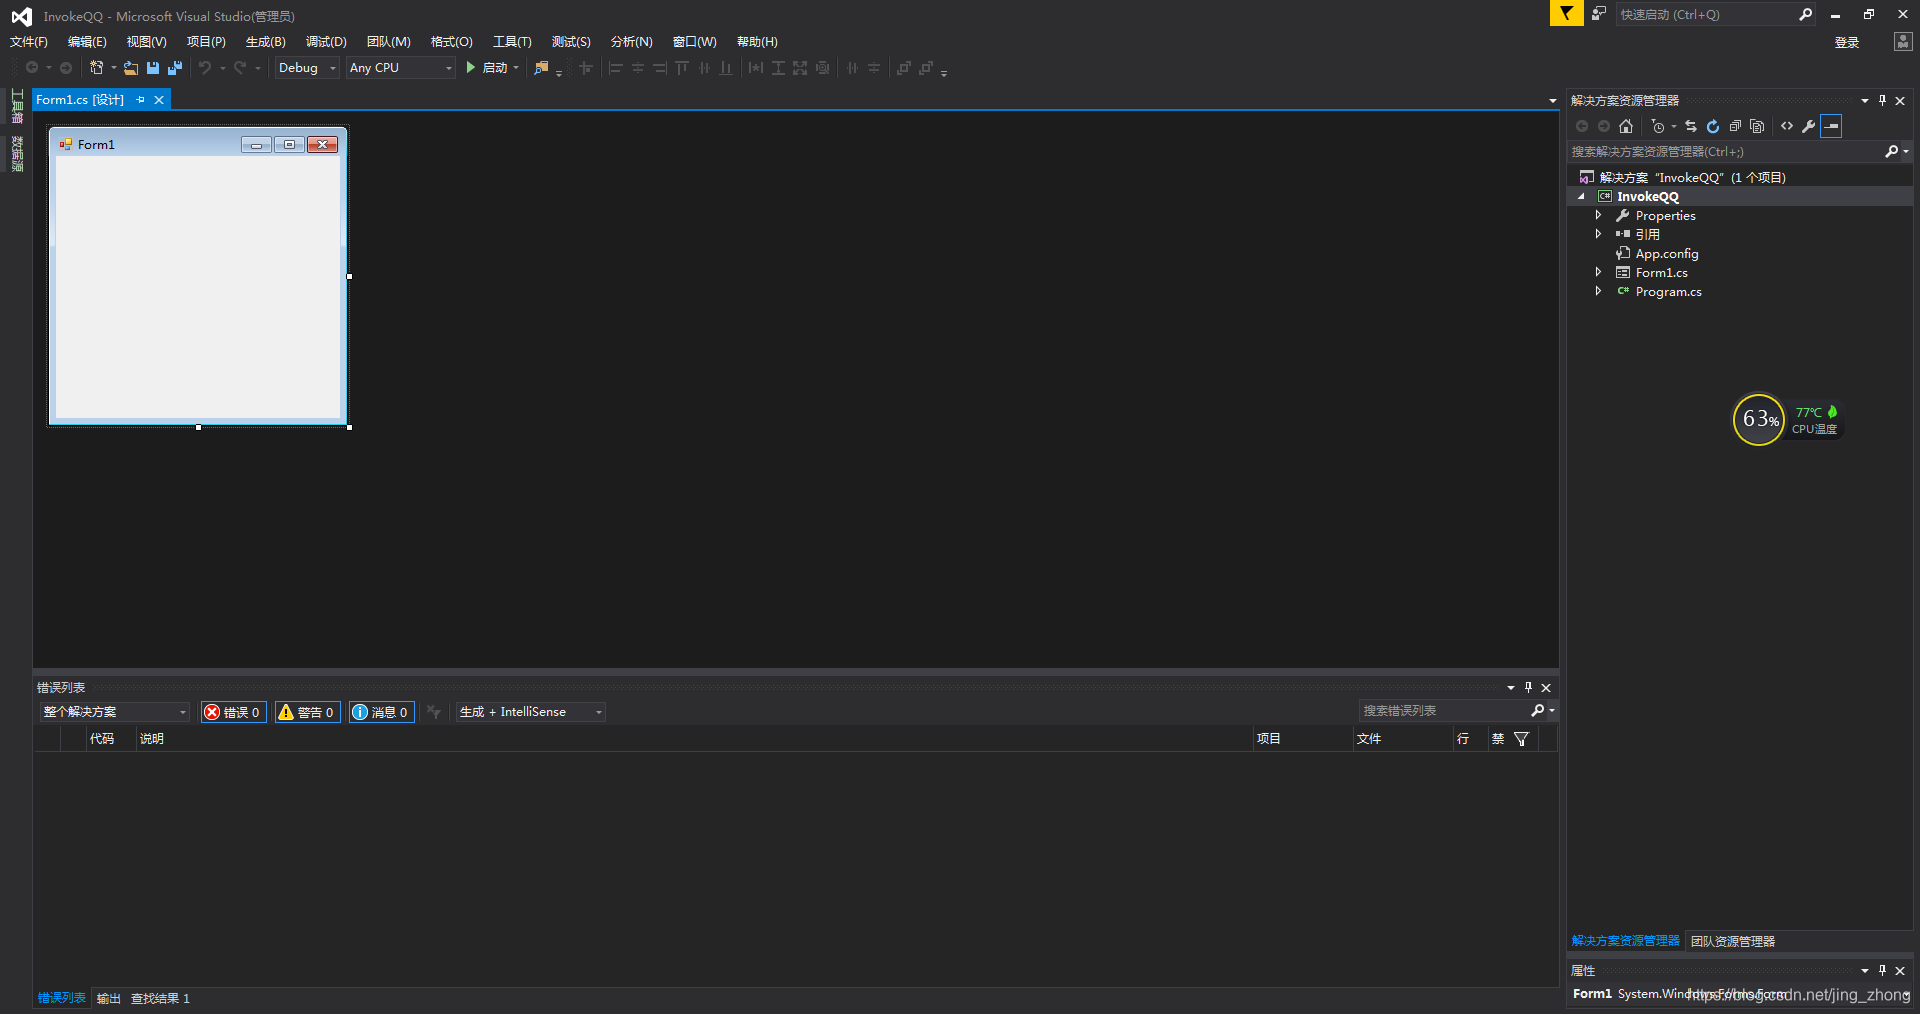Viewport: 1920px width, 1014px height.
Task: Click the Description (说明) column header
Action: click(152, 739)
